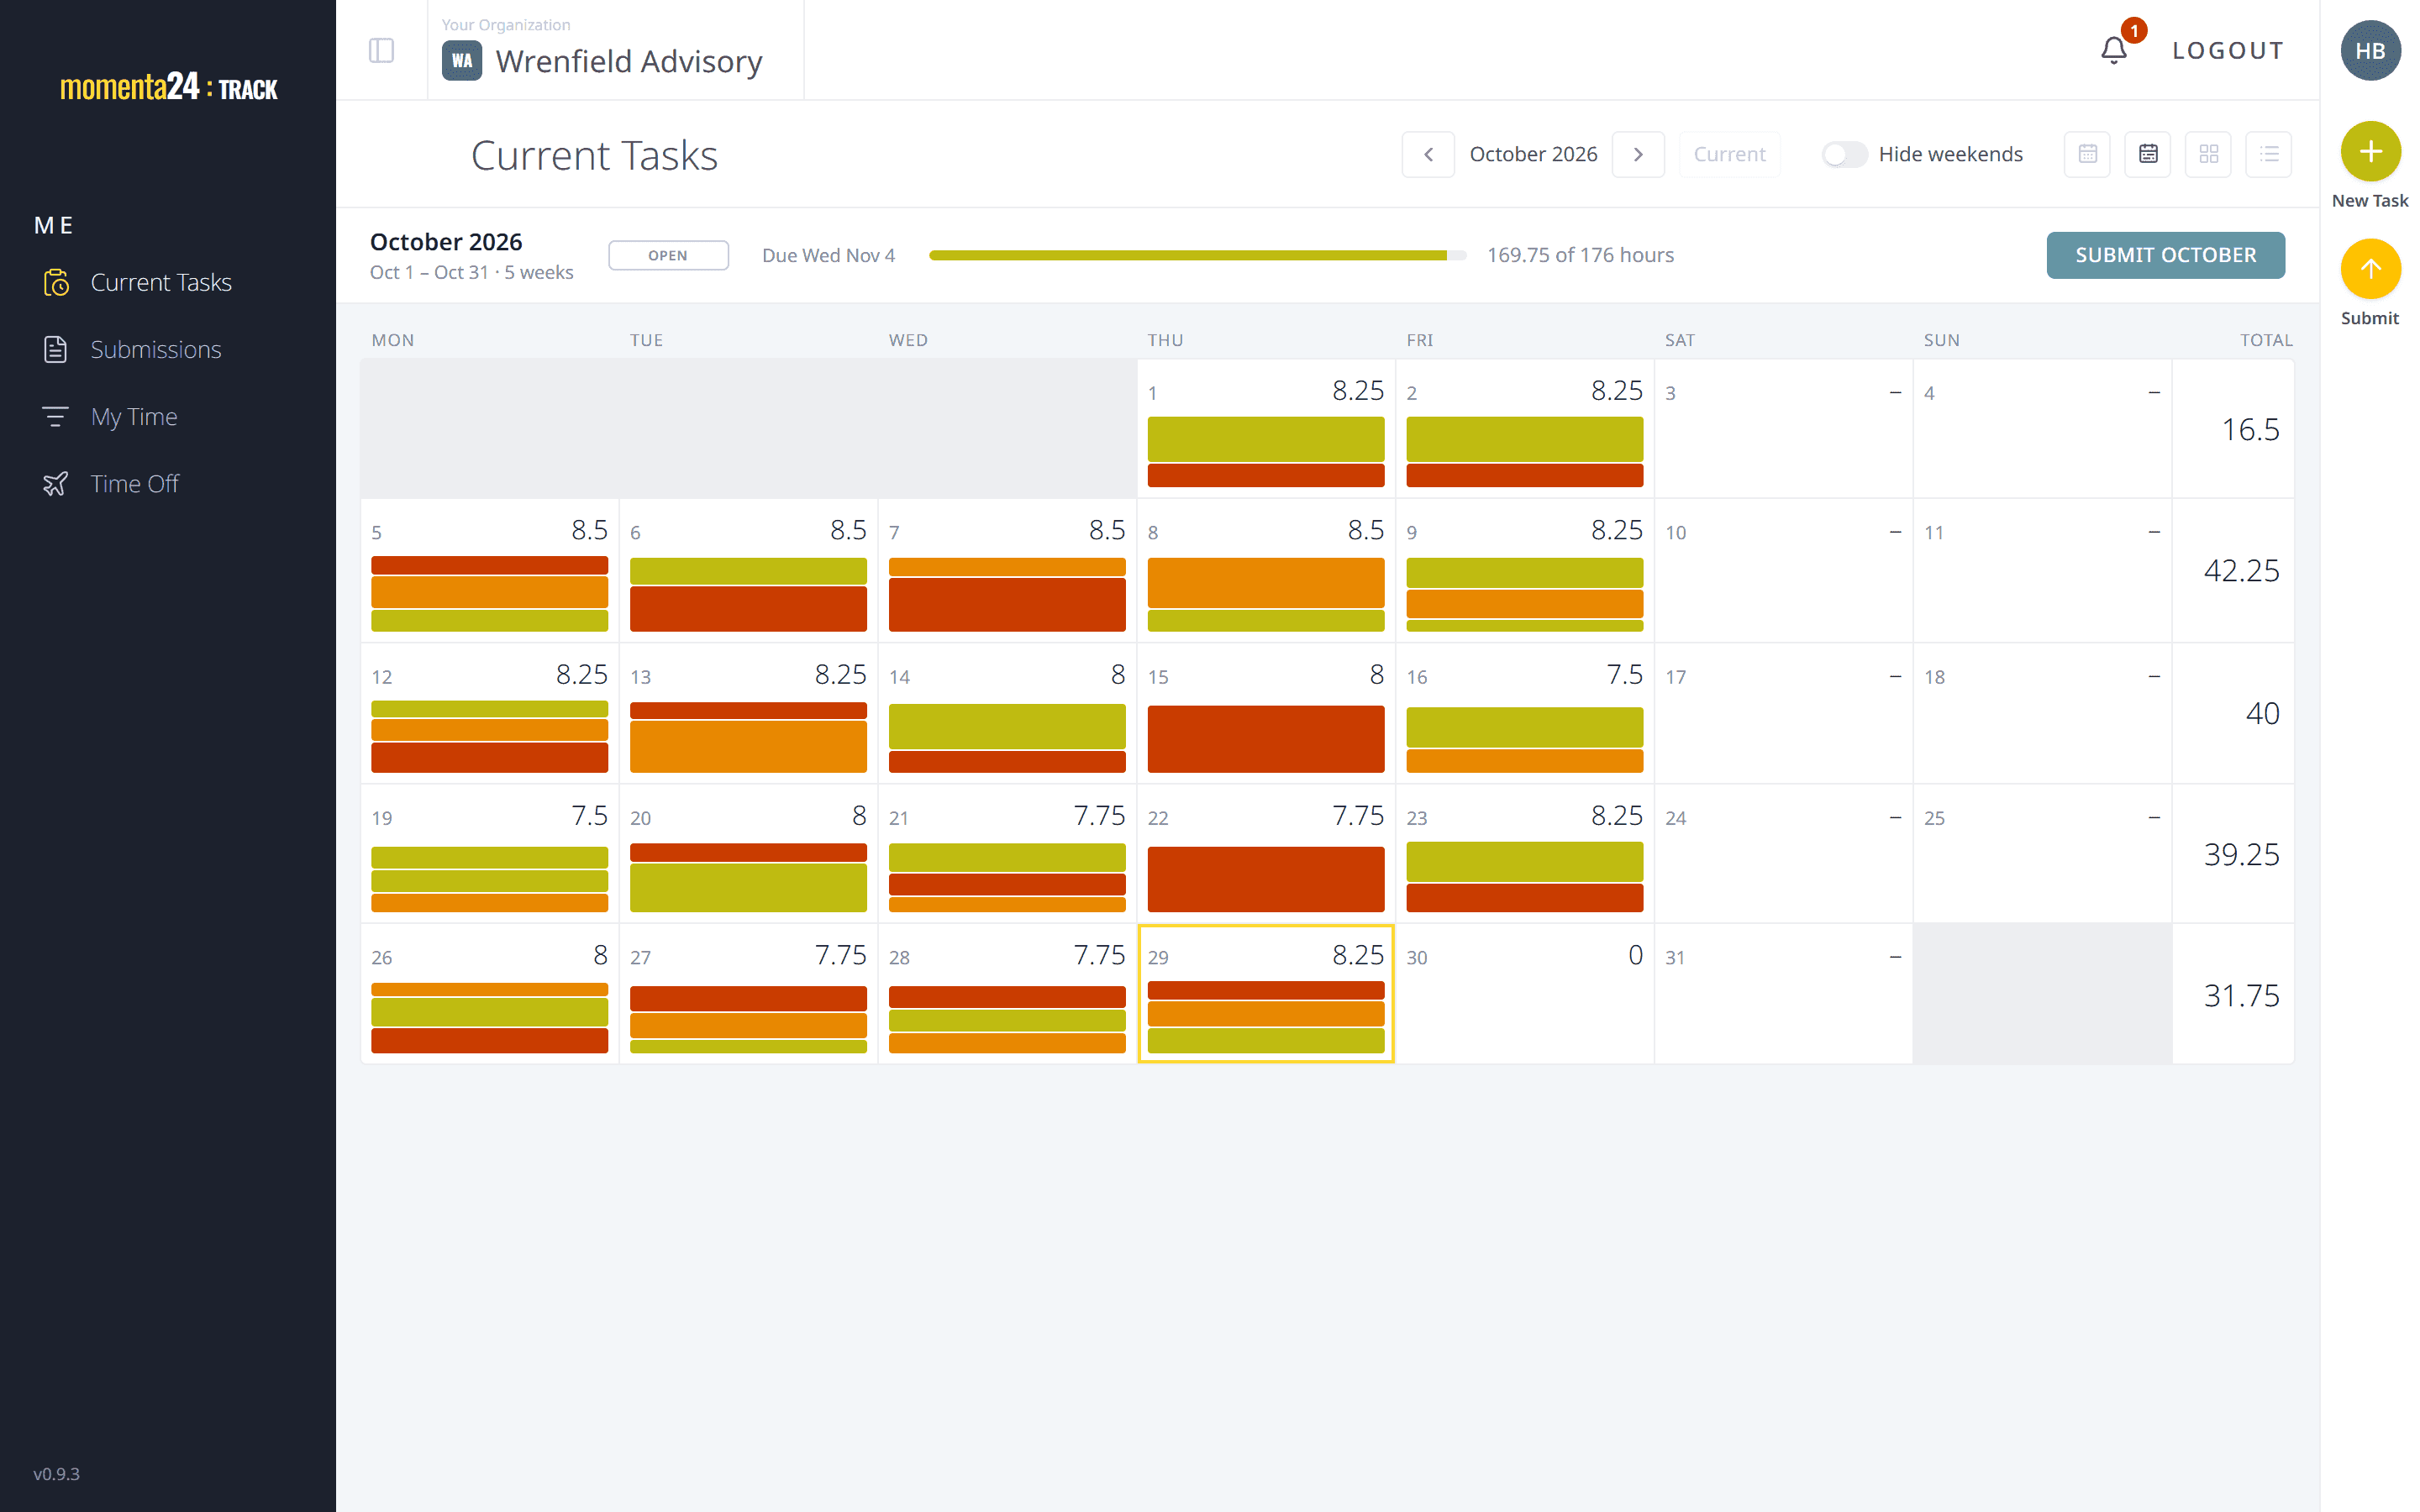The height and width of the screenshot is (1512, 2420).
Task: Switch to the list view icon
Action: [x=2268, y=154]
